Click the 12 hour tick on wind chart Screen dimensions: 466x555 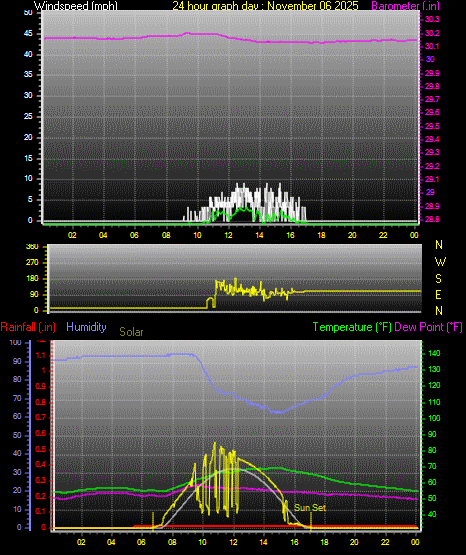coord(228,235)
